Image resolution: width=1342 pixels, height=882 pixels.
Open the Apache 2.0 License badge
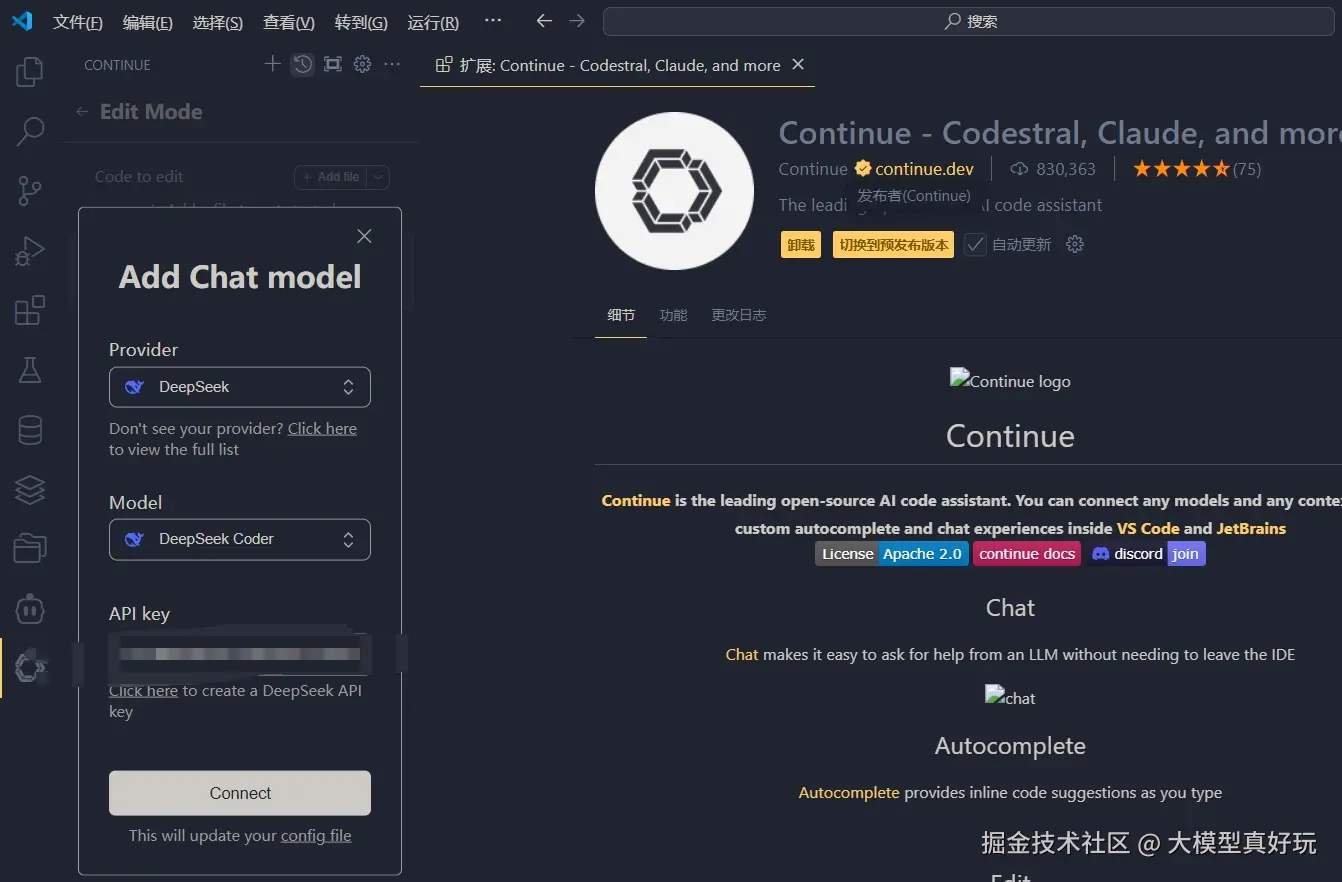tap(892, 554)
